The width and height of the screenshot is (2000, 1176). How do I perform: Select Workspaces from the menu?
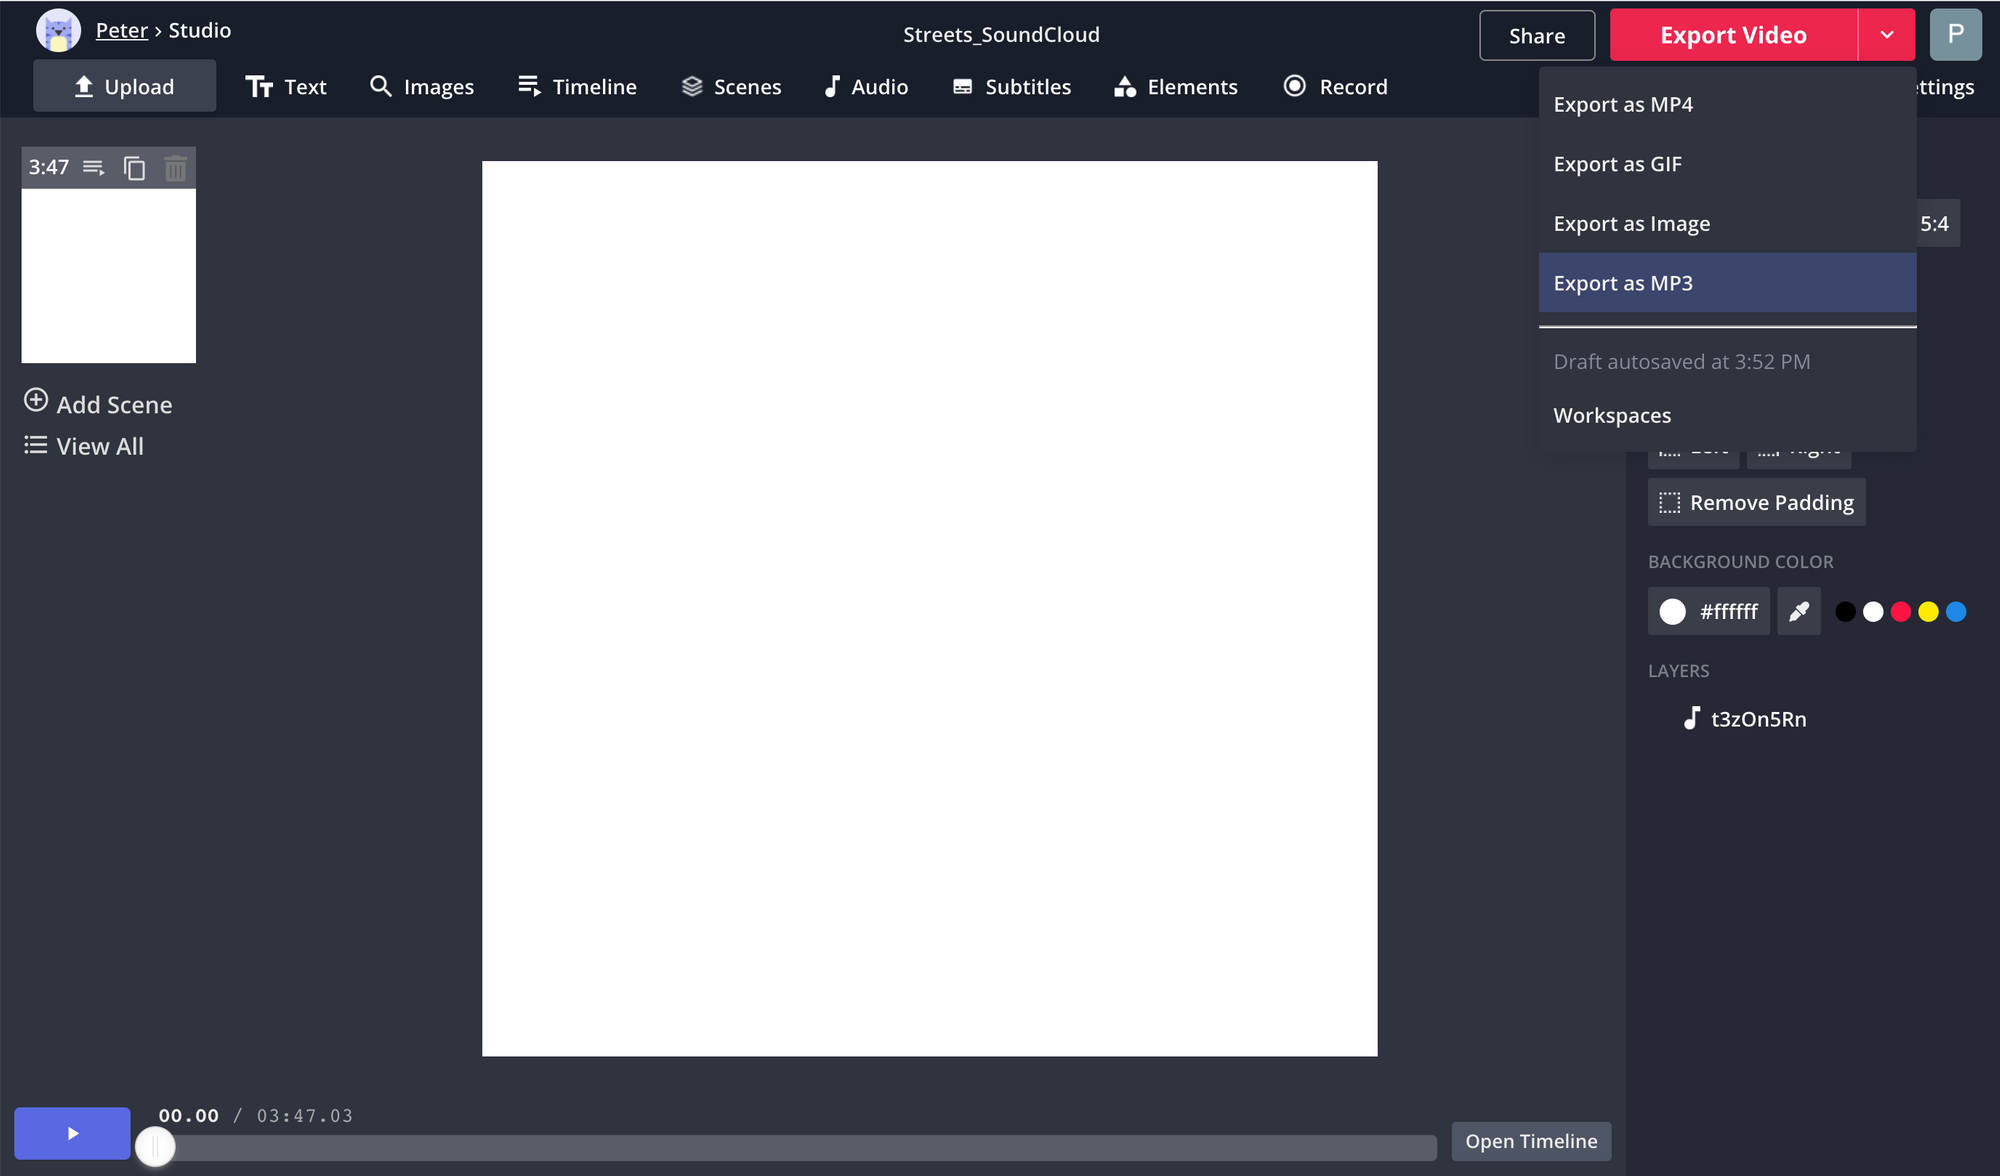click(1612, 415)
